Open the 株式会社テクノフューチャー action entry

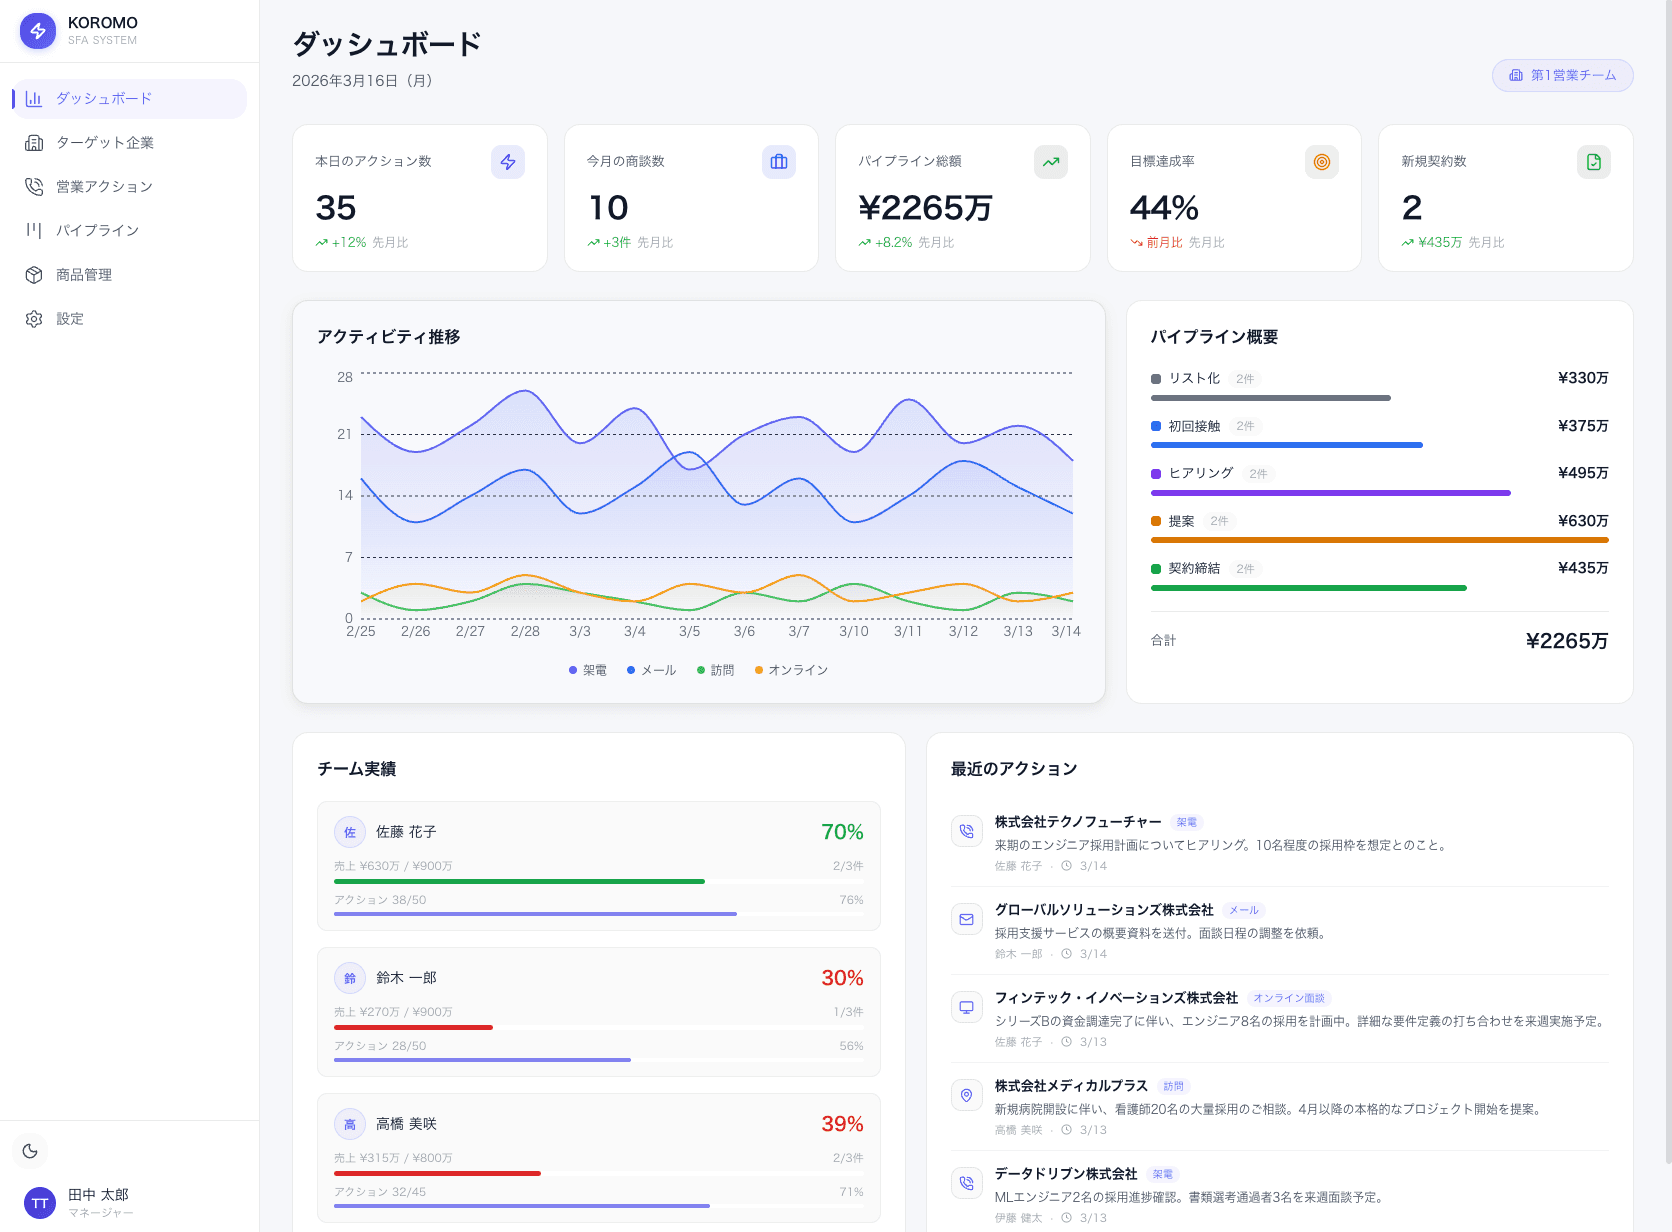coord(1078,822)
